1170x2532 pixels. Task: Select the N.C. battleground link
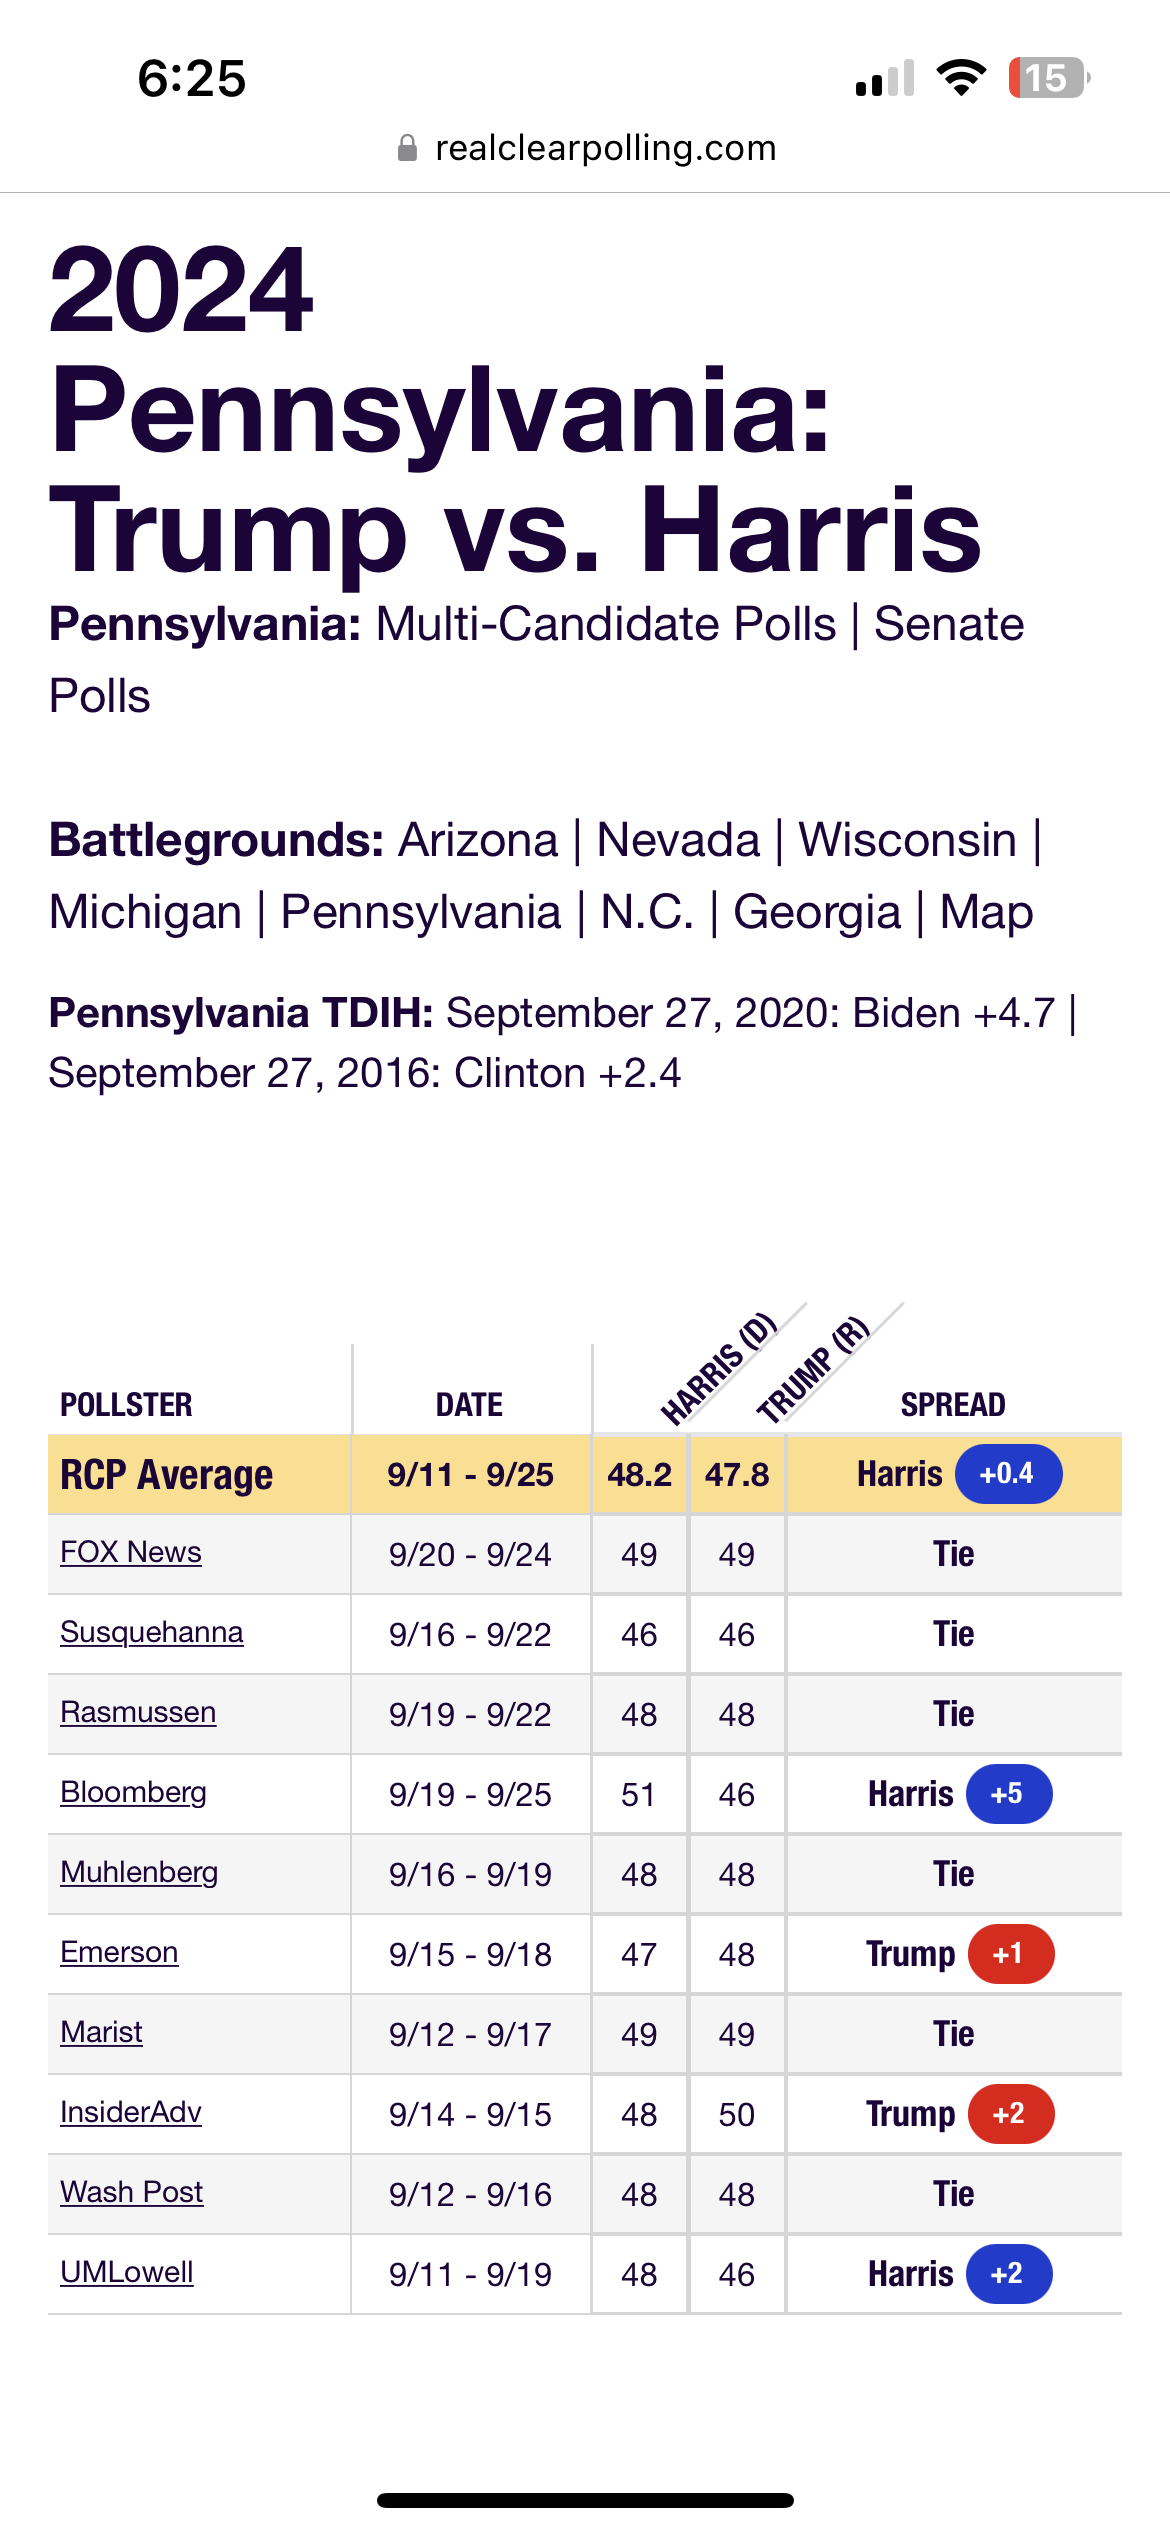(x=647, y=912)
